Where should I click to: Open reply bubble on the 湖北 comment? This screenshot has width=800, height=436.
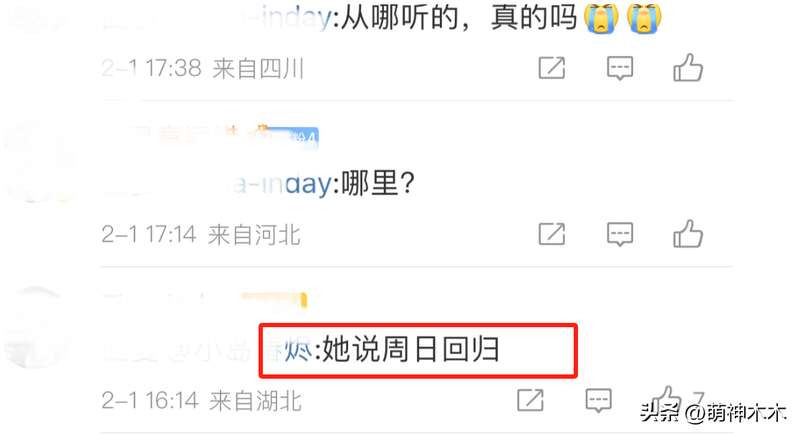click(x=598, y=400)
